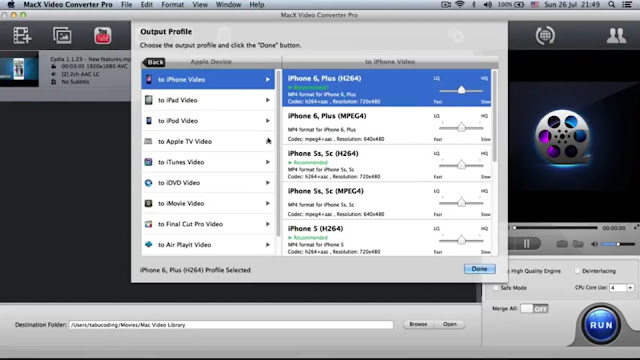The width and height of the screenshot is (640, 360).
Task: Open the Edit menu
Action: 147,4
